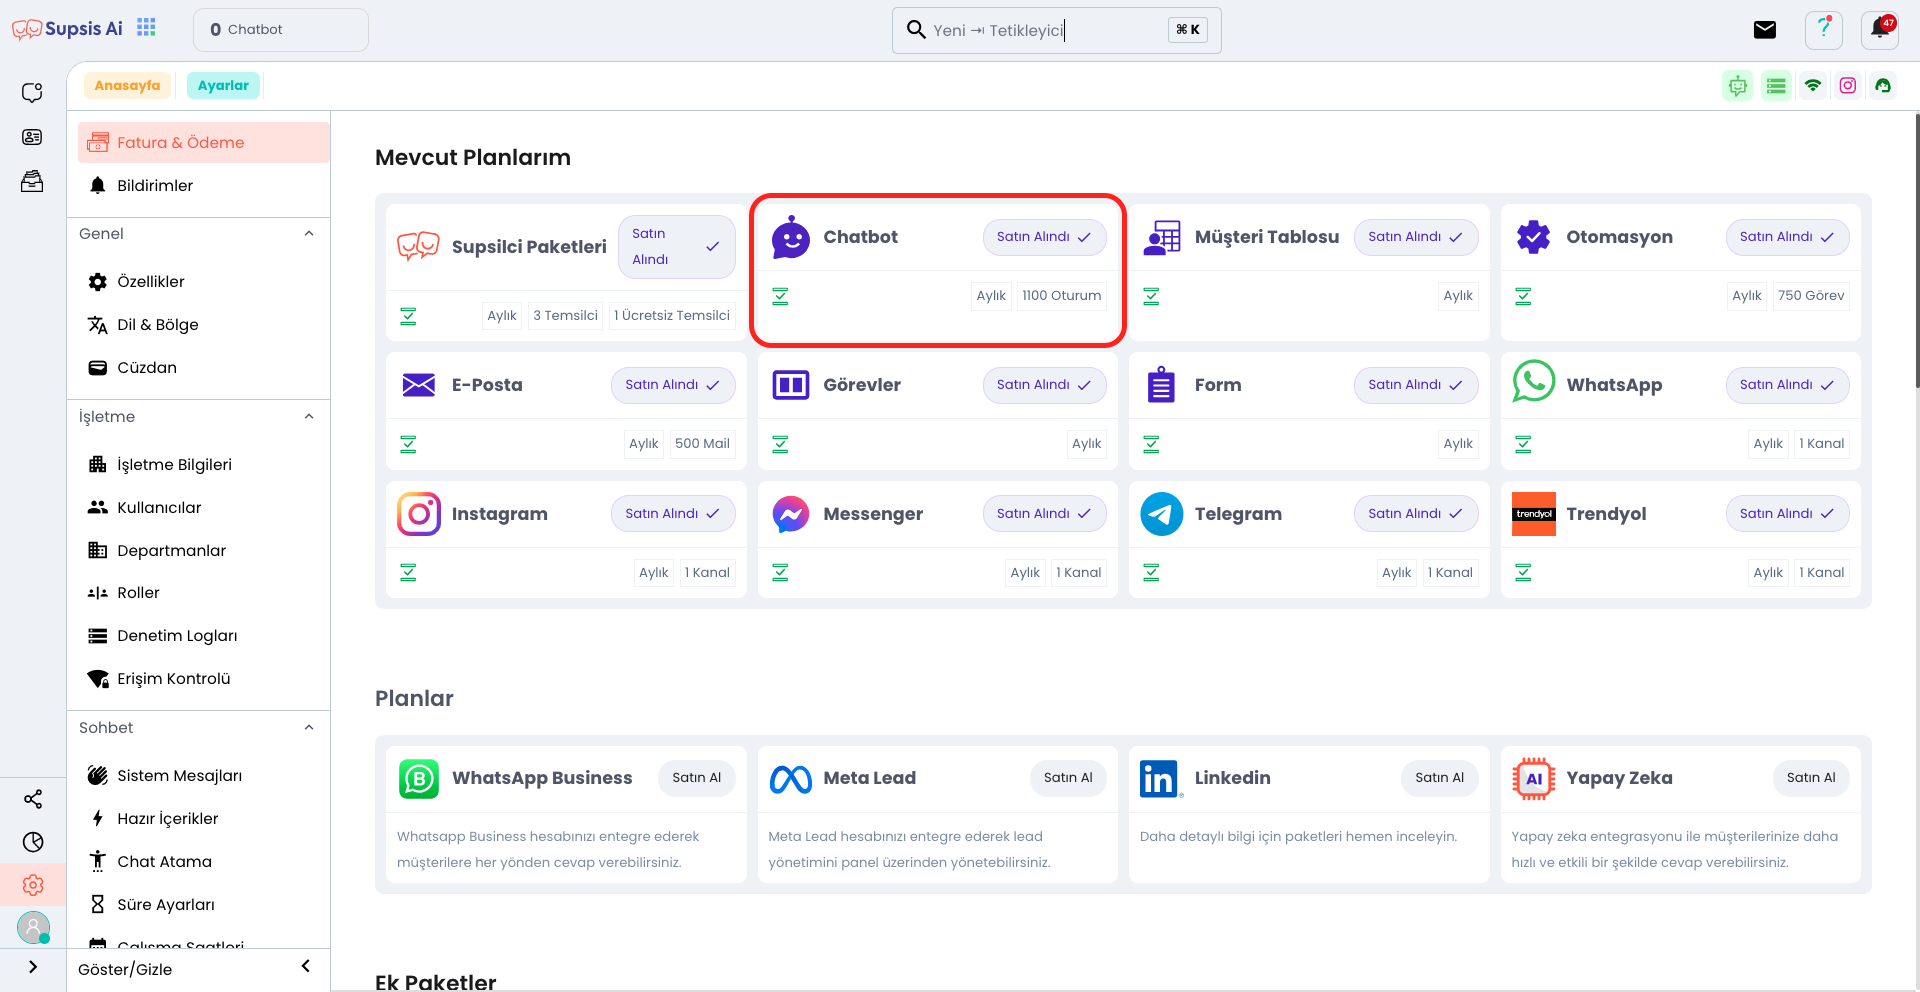Screen dimensions: 1920x992
Task: Click the green list status icon in the top bar
Action: click(x=1776, y=86)
